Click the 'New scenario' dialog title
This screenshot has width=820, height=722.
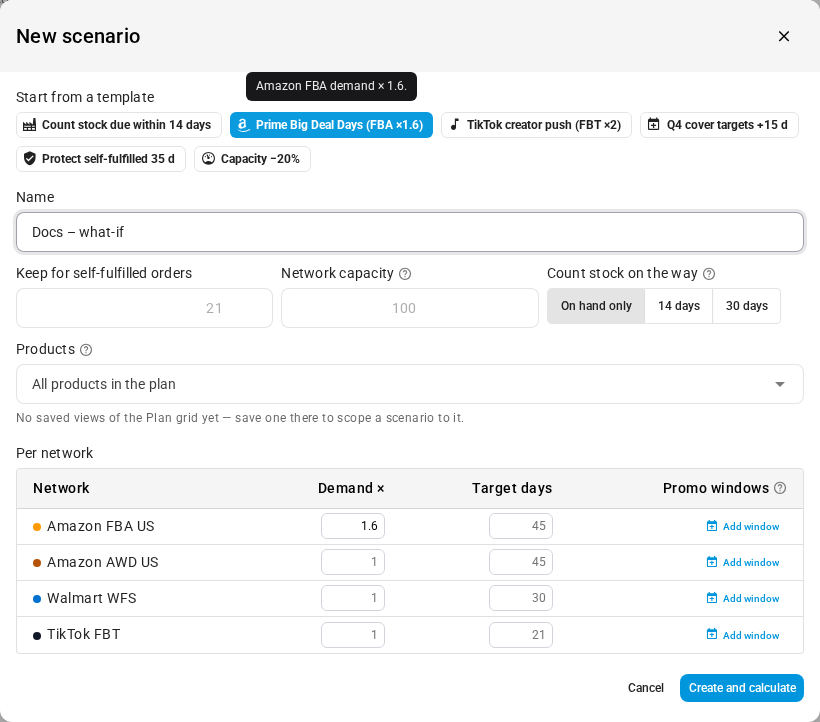tap(78, 36)
